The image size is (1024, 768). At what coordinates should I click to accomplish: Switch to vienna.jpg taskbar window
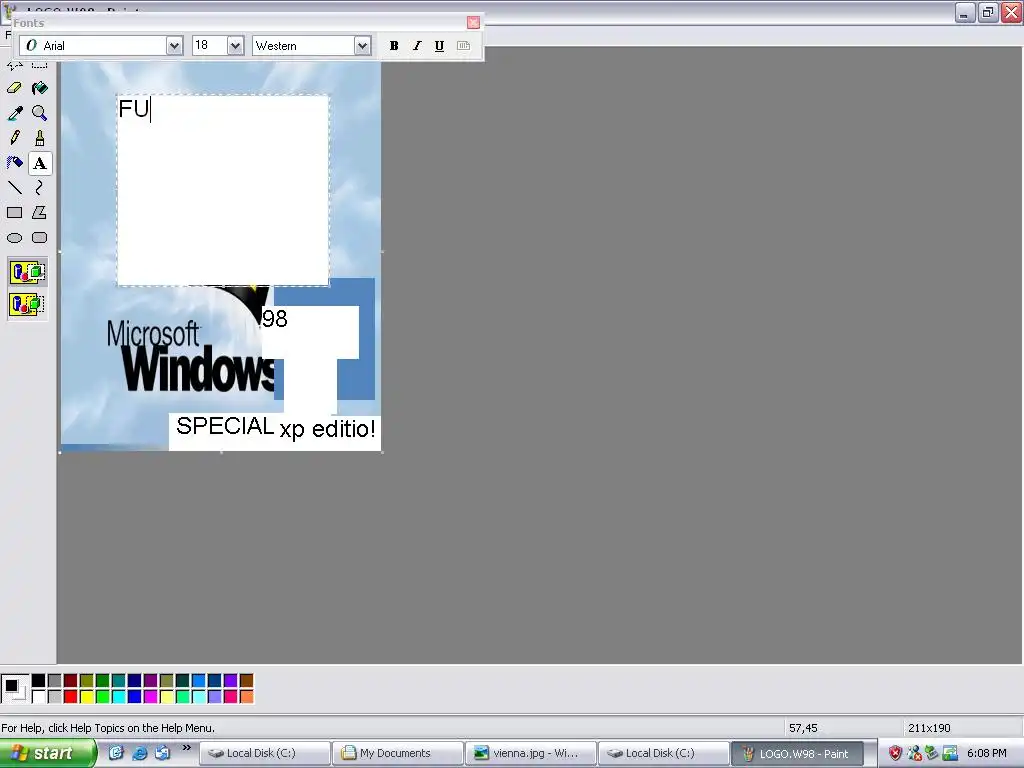click(531, 753)
